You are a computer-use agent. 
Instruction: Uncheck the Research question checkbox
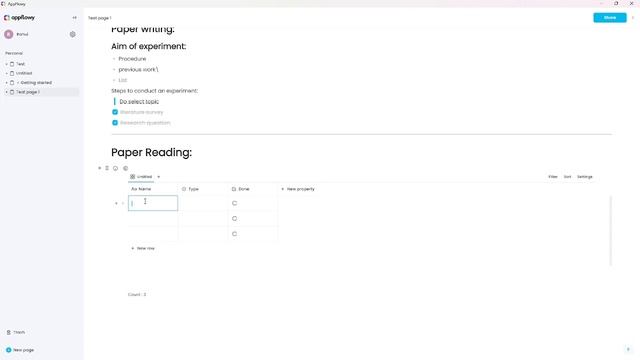115,122
